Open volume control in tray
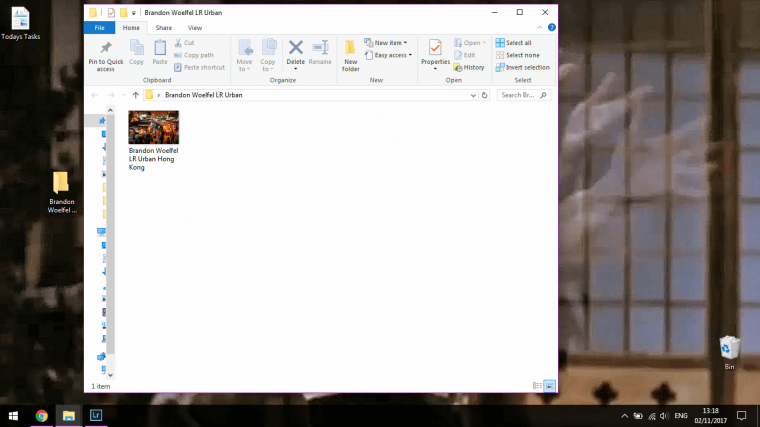760x427 pixels. (664, 416)
